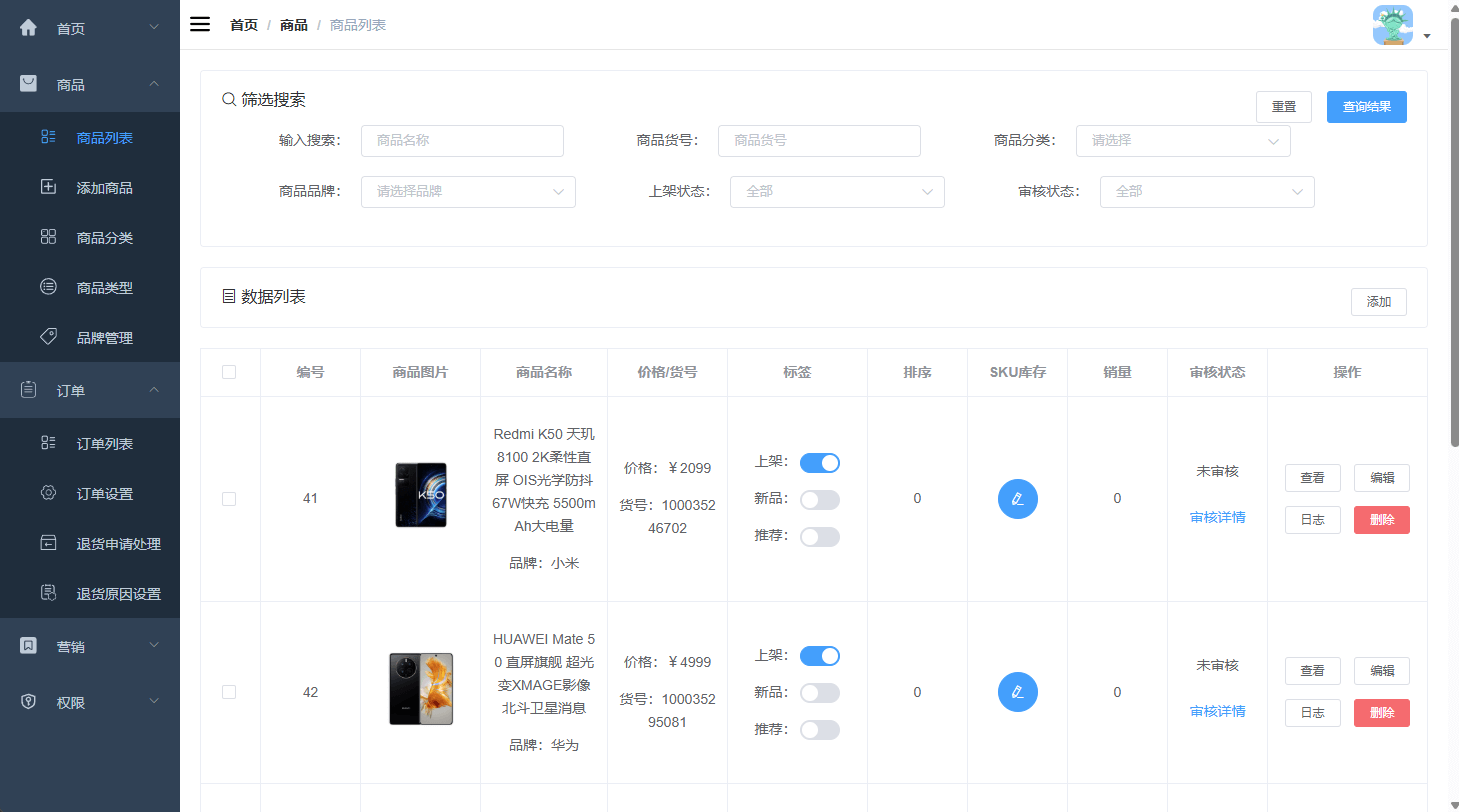
Task: Disable 上架 switch for Redmi K50
Action: coord(819,463)
